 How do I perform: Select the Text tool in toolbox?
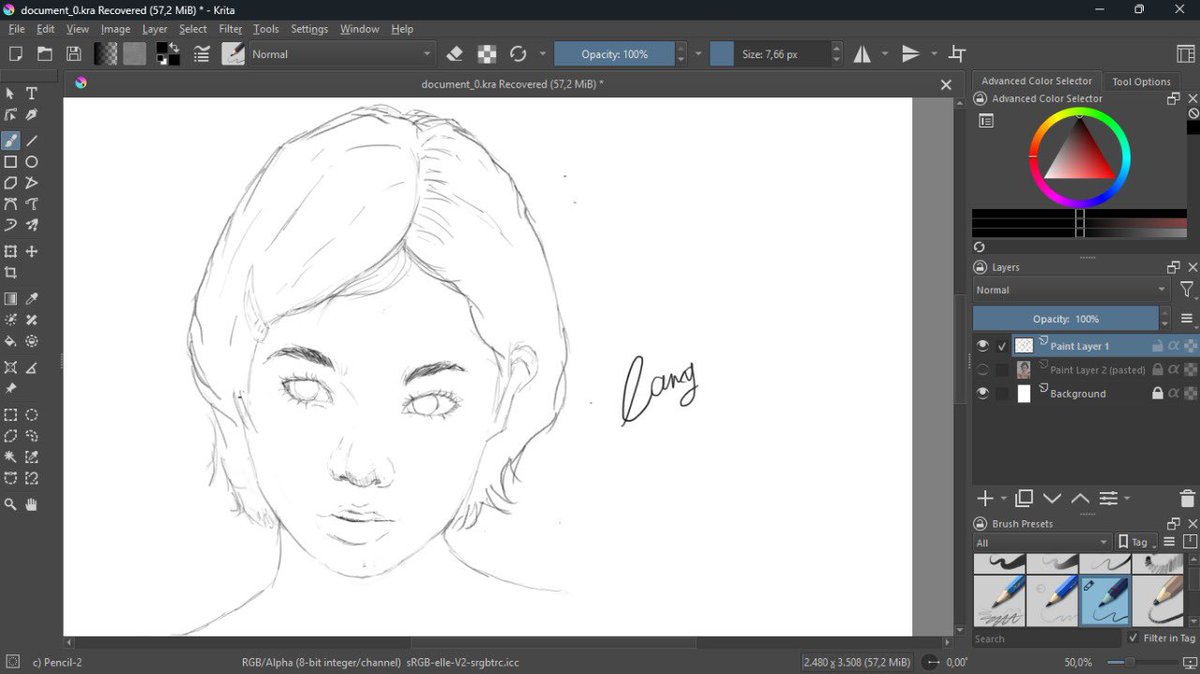click(x=32, y=93)
